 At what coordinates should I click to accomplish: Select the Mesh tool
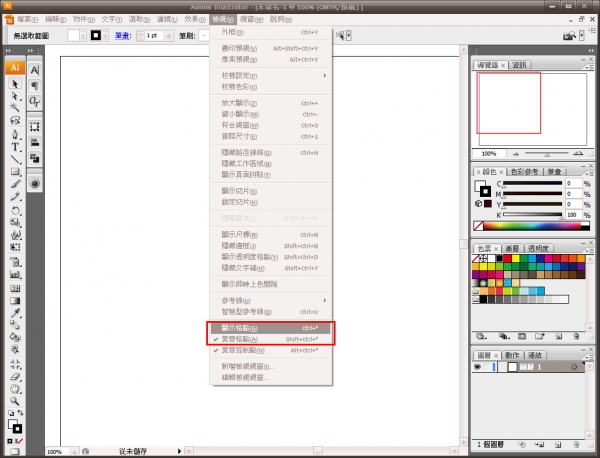click(15, 288)
